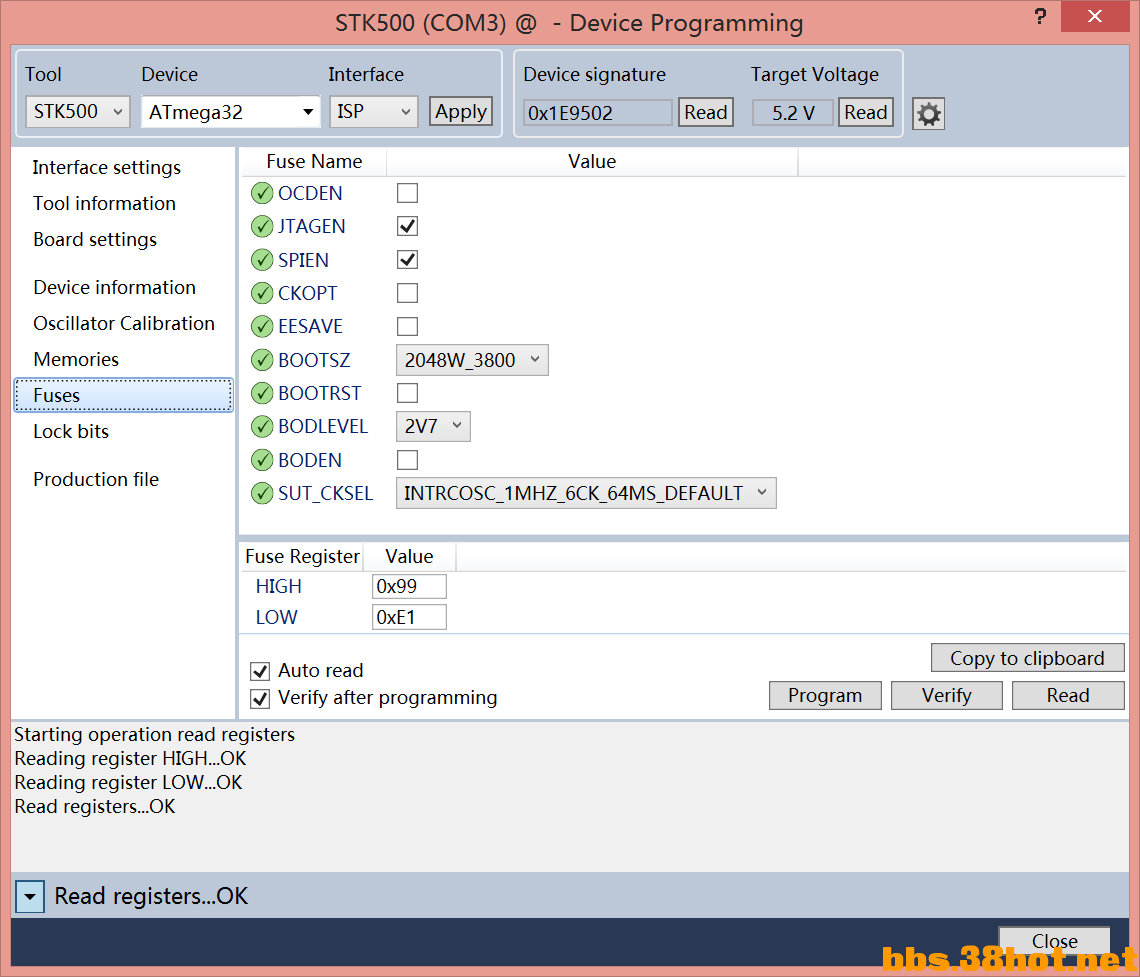The height and width of the screenshot is (977, 1140).
Task: Click the Fuse Name column header
Action: pos(314,162)
